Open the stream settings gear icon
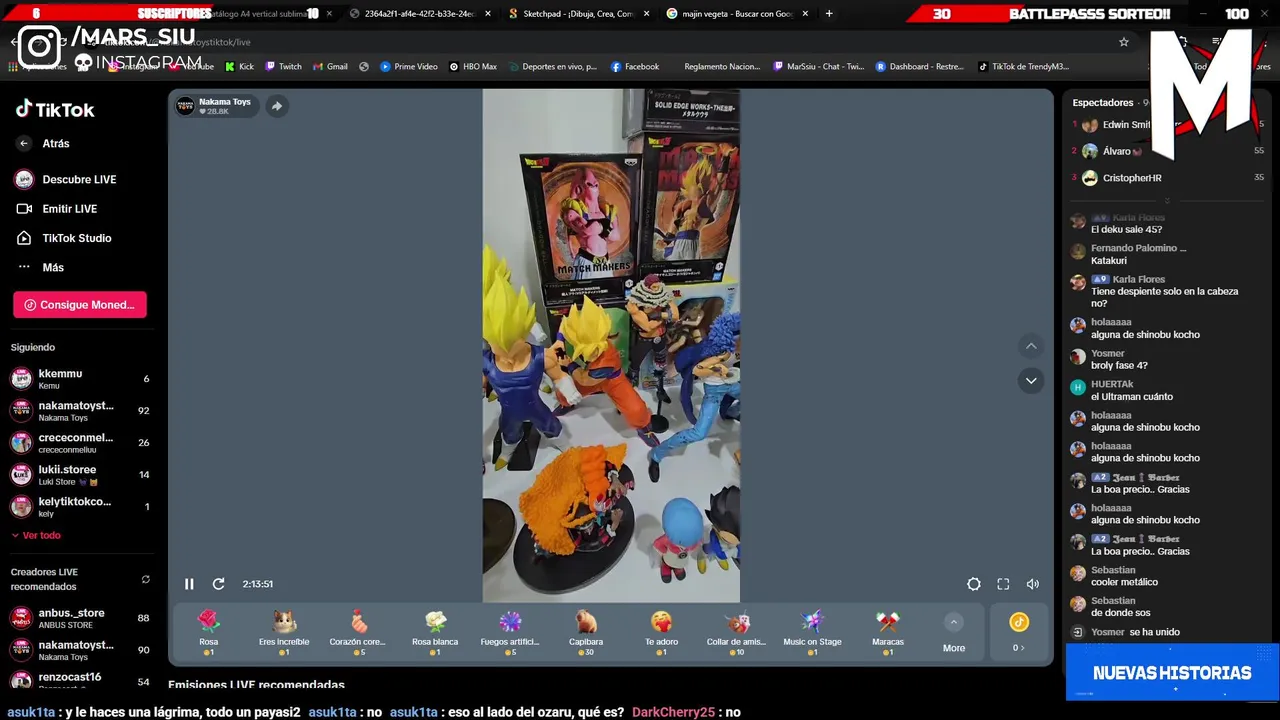 pyautogui.click(x=974, y=584)
